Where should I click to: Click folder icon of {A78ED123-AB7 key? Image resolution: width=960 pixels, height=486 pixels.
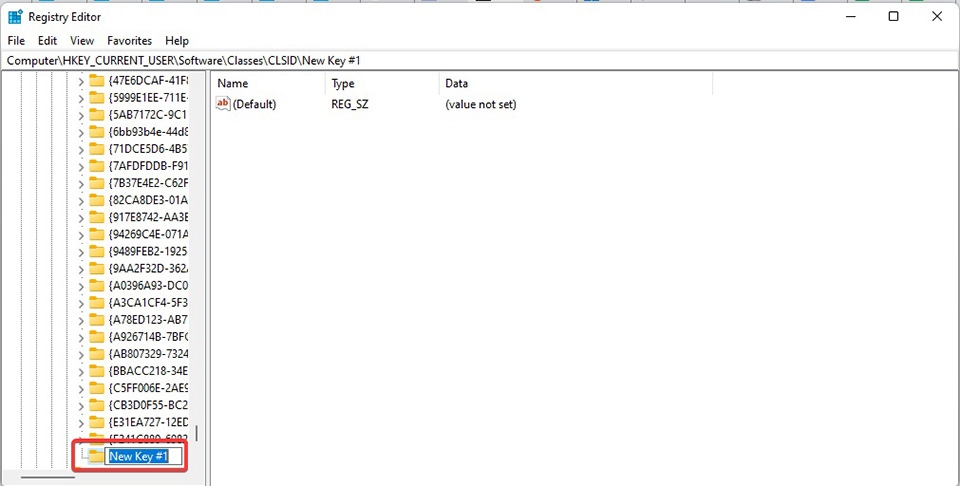point(96,320)
